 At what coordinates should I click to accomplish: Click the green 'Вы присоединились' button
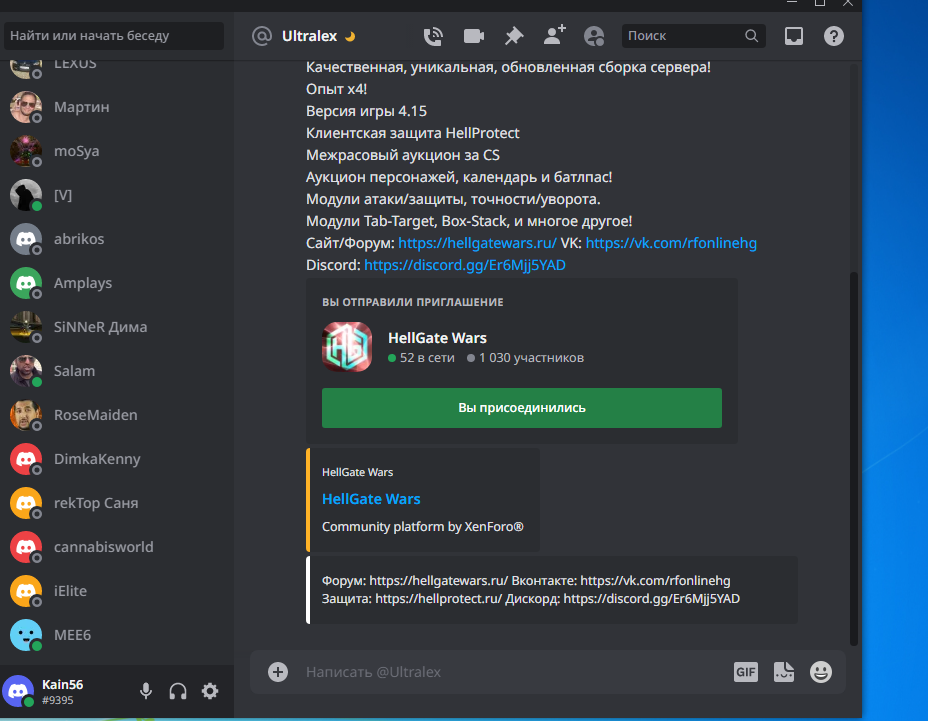521,408
